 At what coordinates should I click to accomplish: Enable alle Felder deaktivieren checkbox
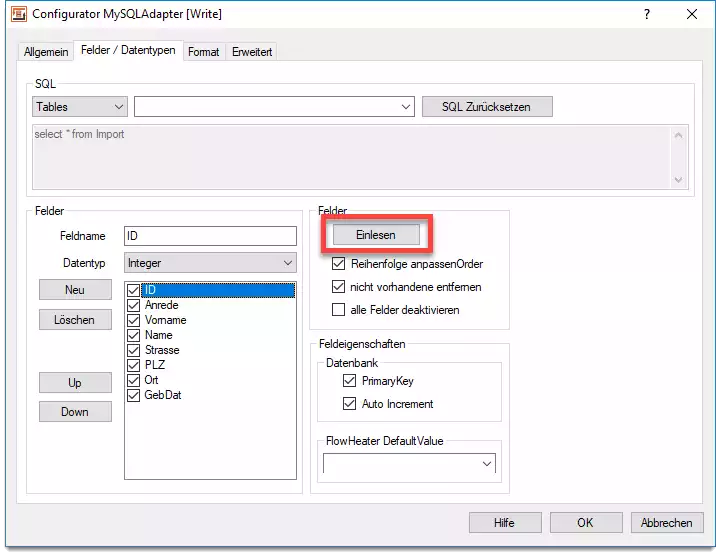(x=339, y=310)
